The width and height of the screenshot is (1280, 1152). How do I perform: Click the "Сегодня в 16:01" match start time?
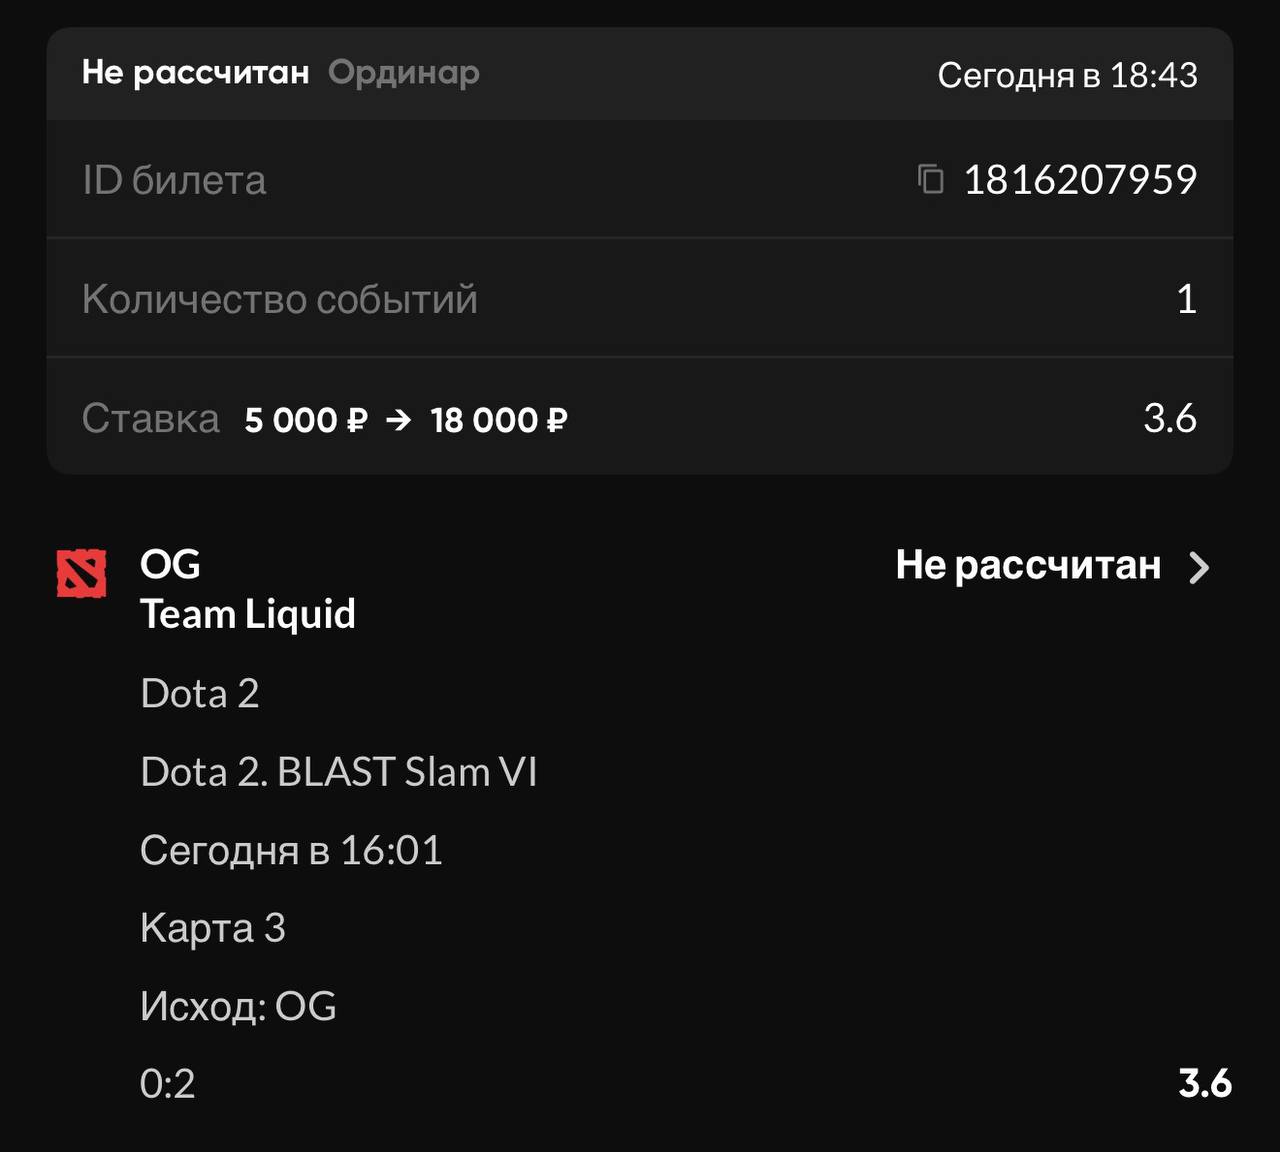pos(291,850)
